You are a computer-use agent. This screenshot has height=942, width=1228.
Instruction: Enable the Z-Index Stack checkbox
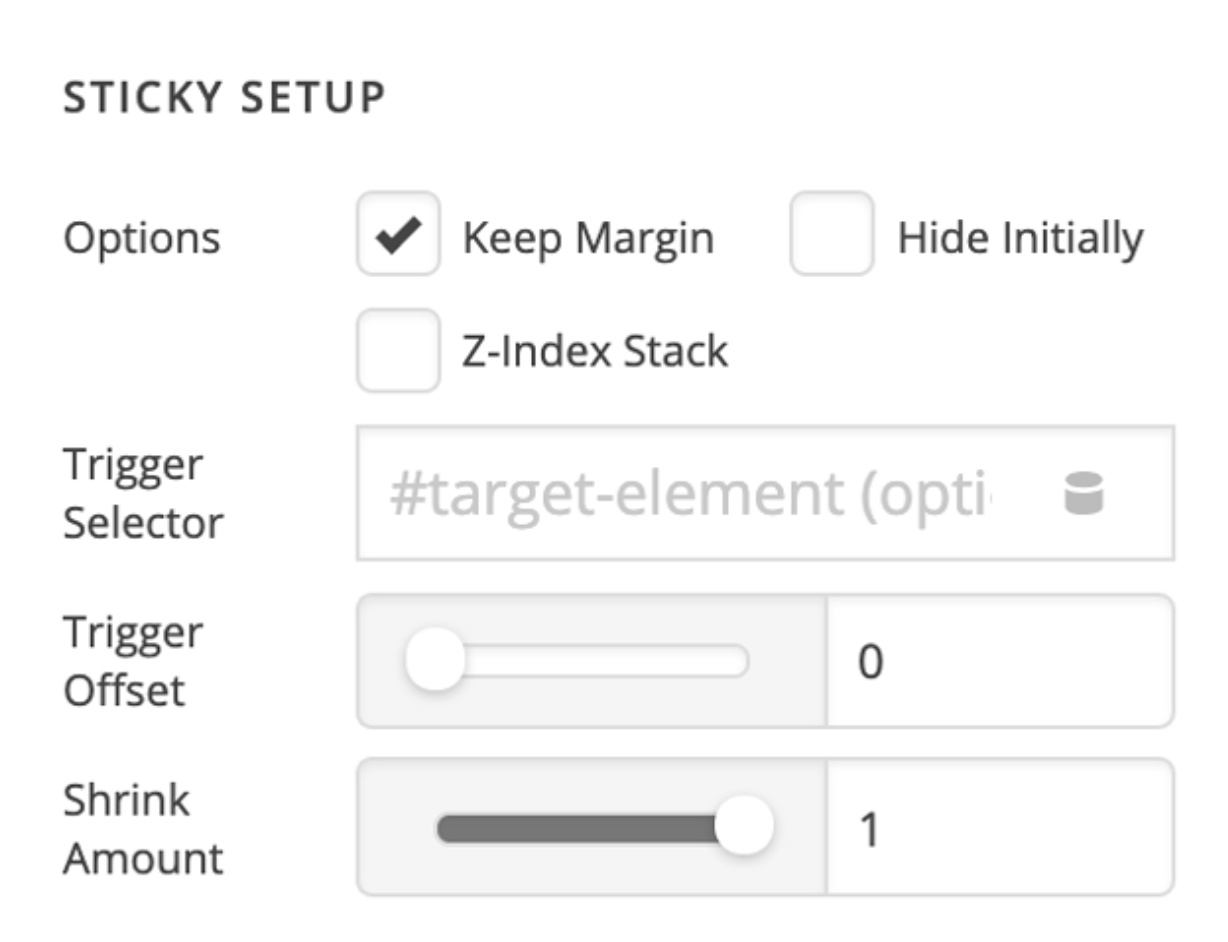coord(398,350)
